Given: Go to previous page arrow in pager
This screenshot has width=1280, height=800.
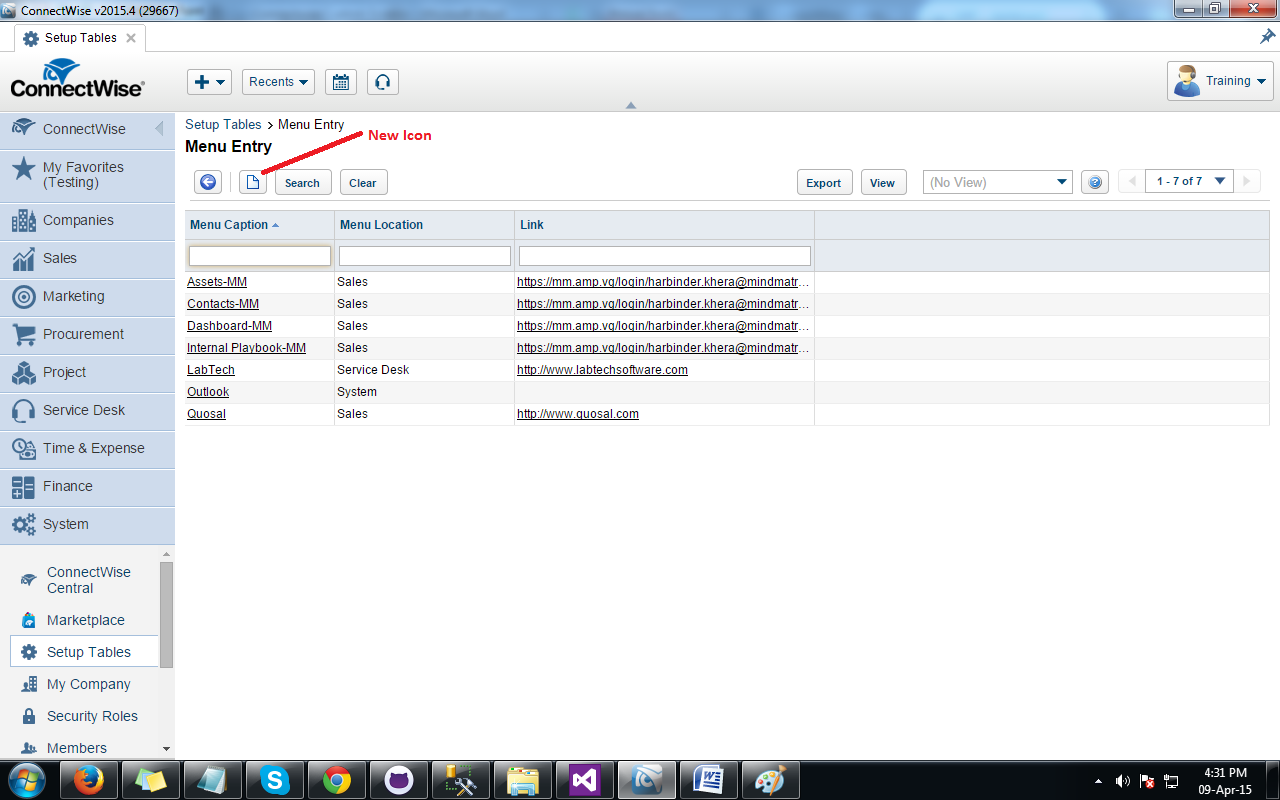Looking at the screenshot, I should tap(1132, 181).
